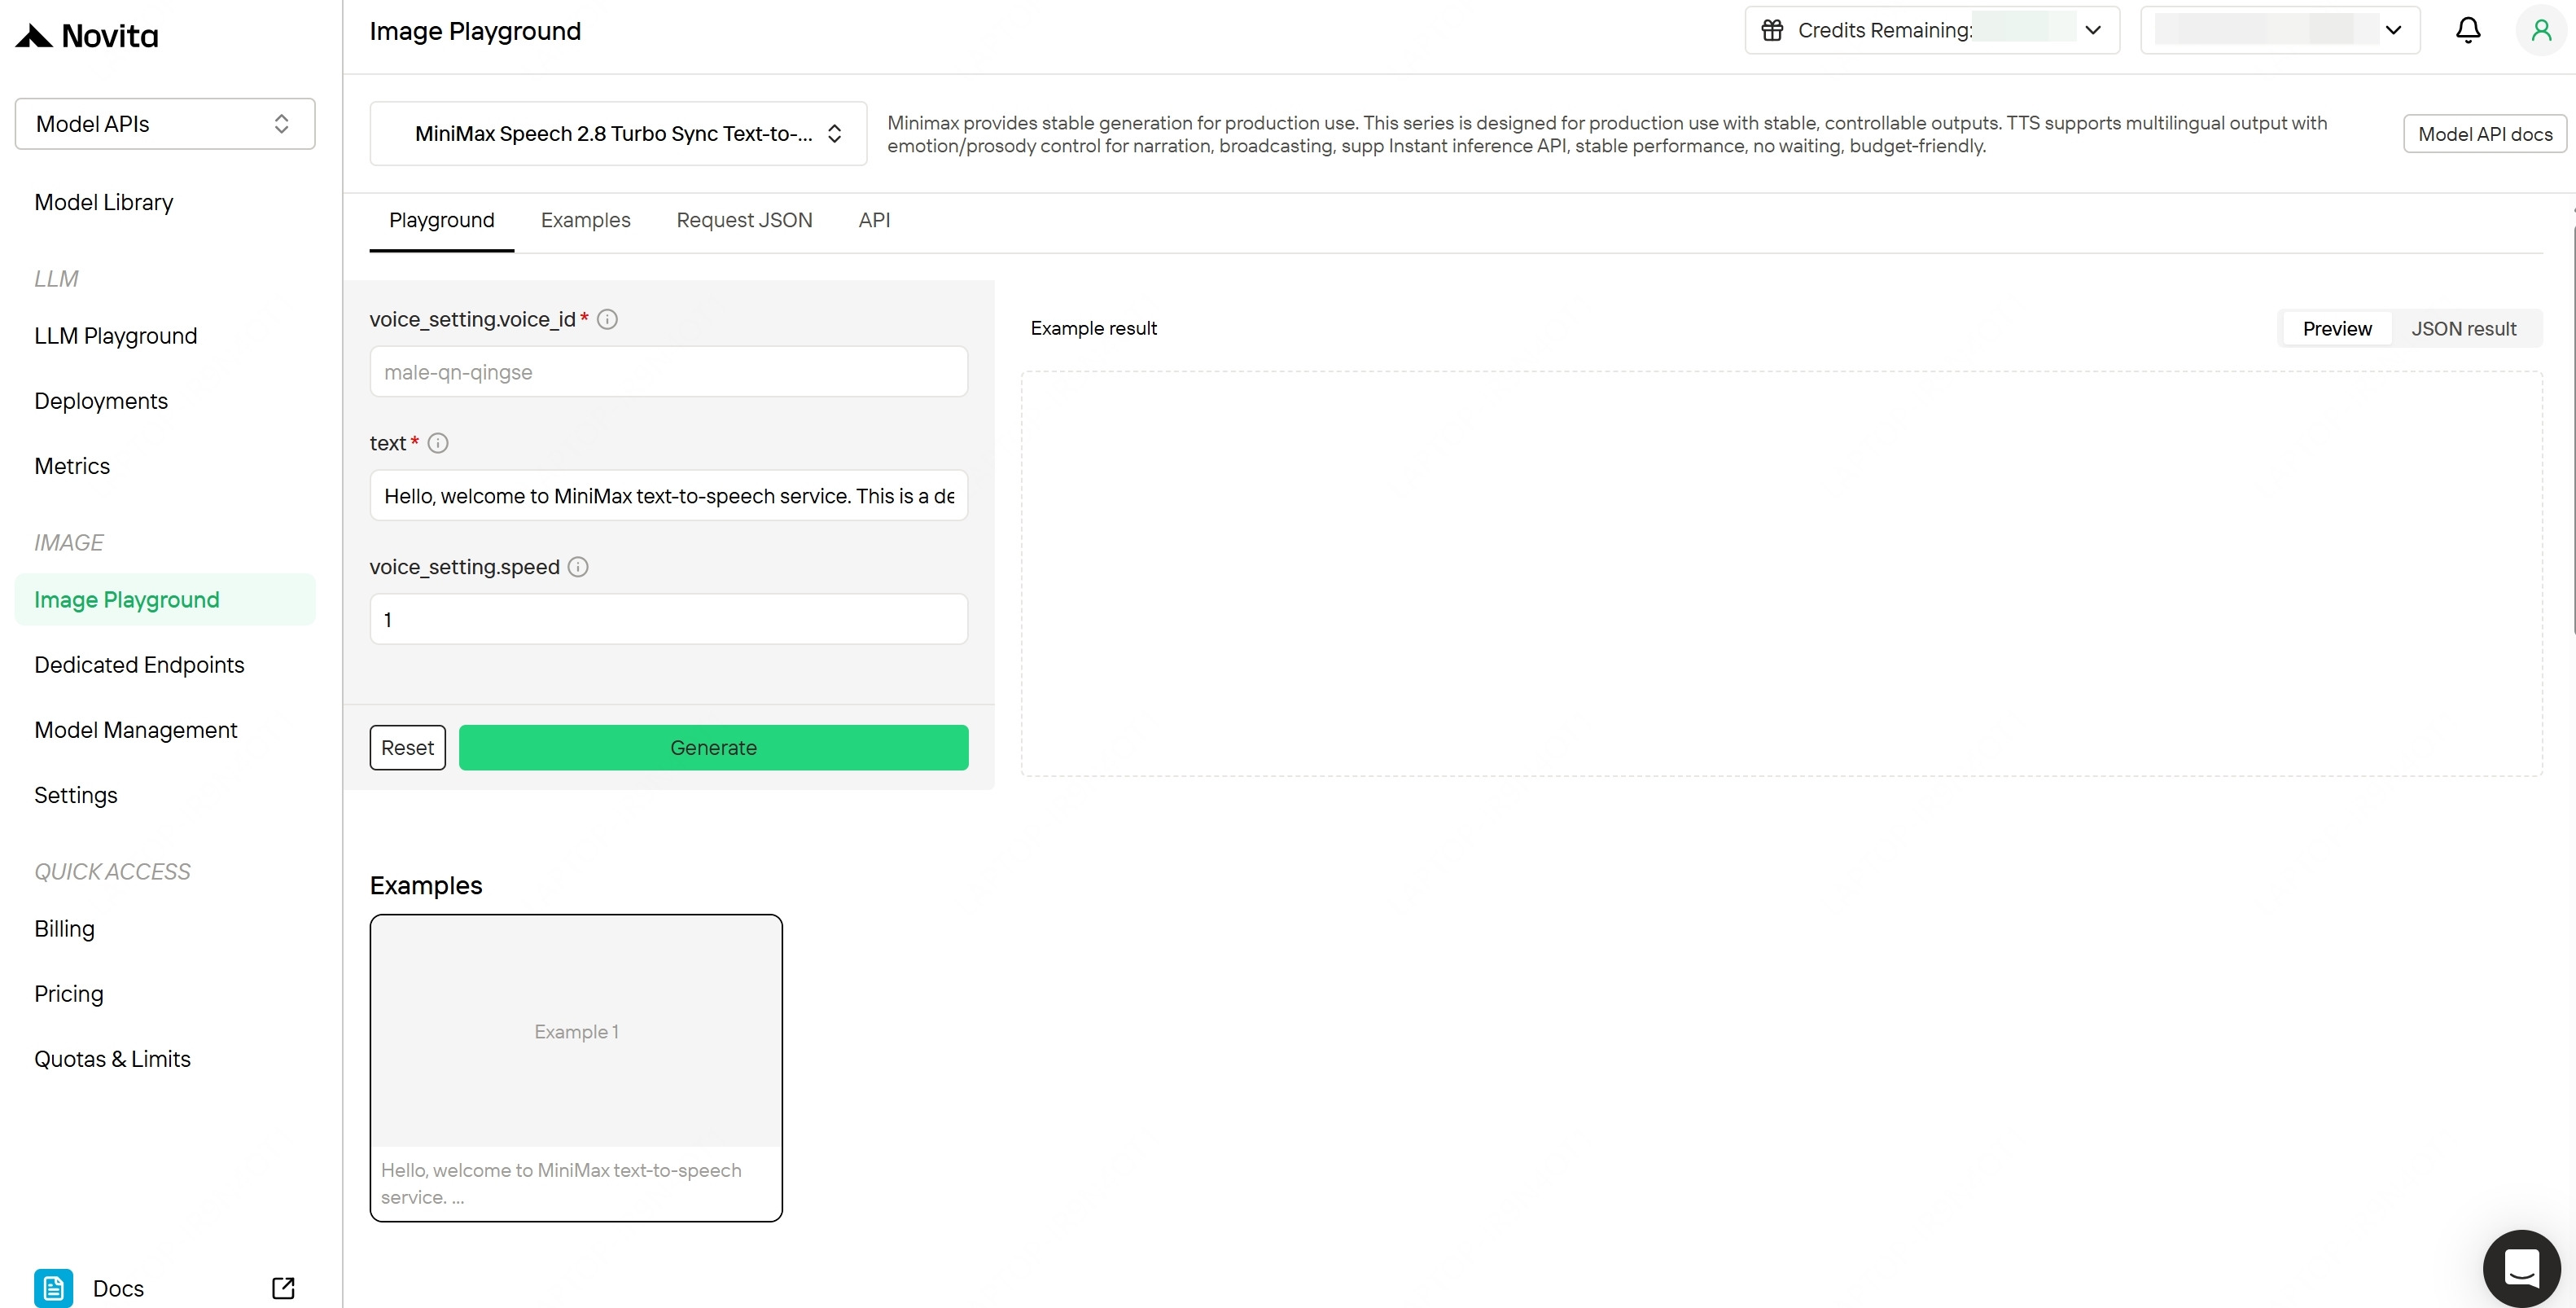
Task: Focus the text input field
Action: click(669, 496)
